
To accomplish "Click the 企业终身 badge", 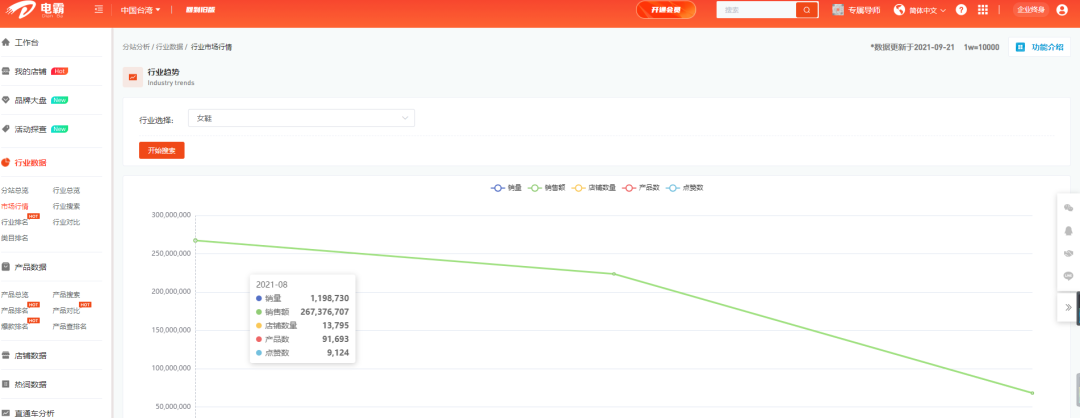I will pos(1031,10).
